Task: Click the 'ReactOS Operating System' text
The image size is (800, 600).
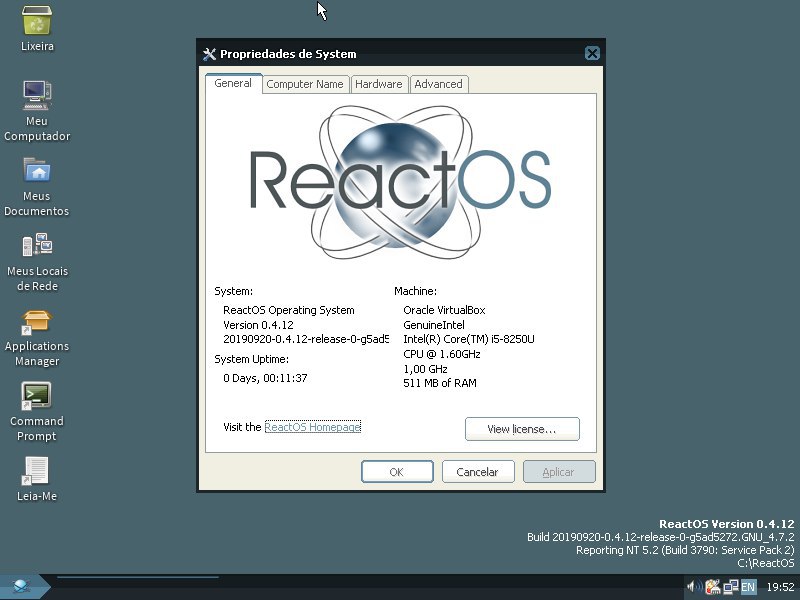Action: click(x=289, y=310)
